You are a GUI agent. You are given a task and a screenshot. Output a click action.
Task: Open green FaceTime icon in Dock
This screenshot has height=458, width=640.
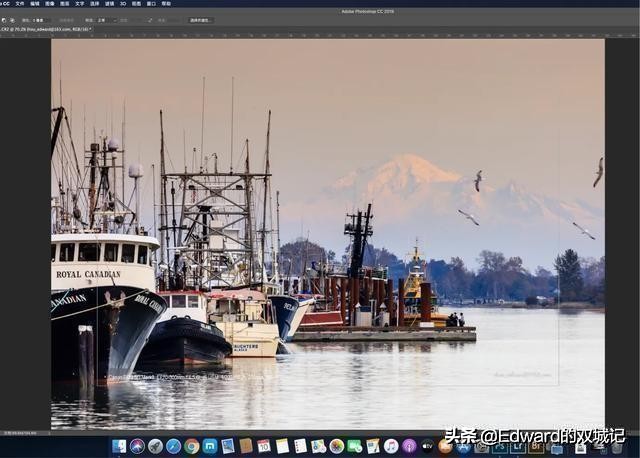(355, 446)
